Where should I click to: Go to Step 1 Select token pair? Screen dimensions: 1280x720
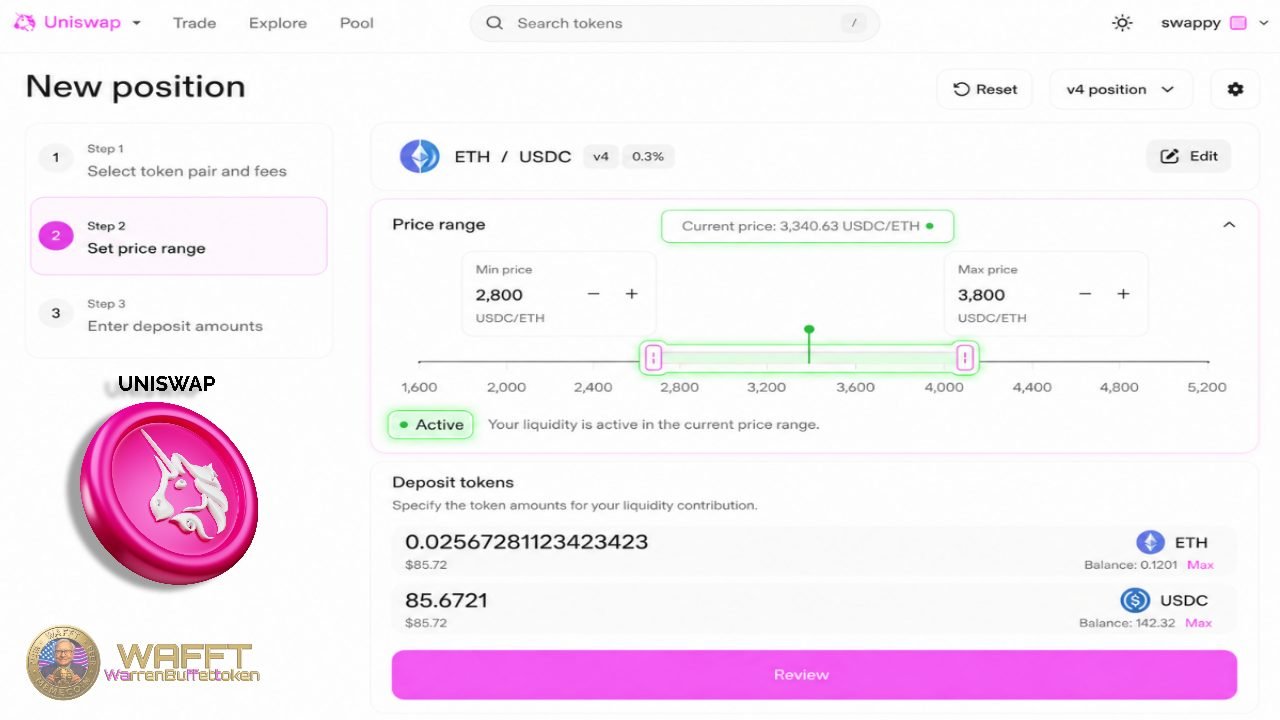tap(179, 160)
